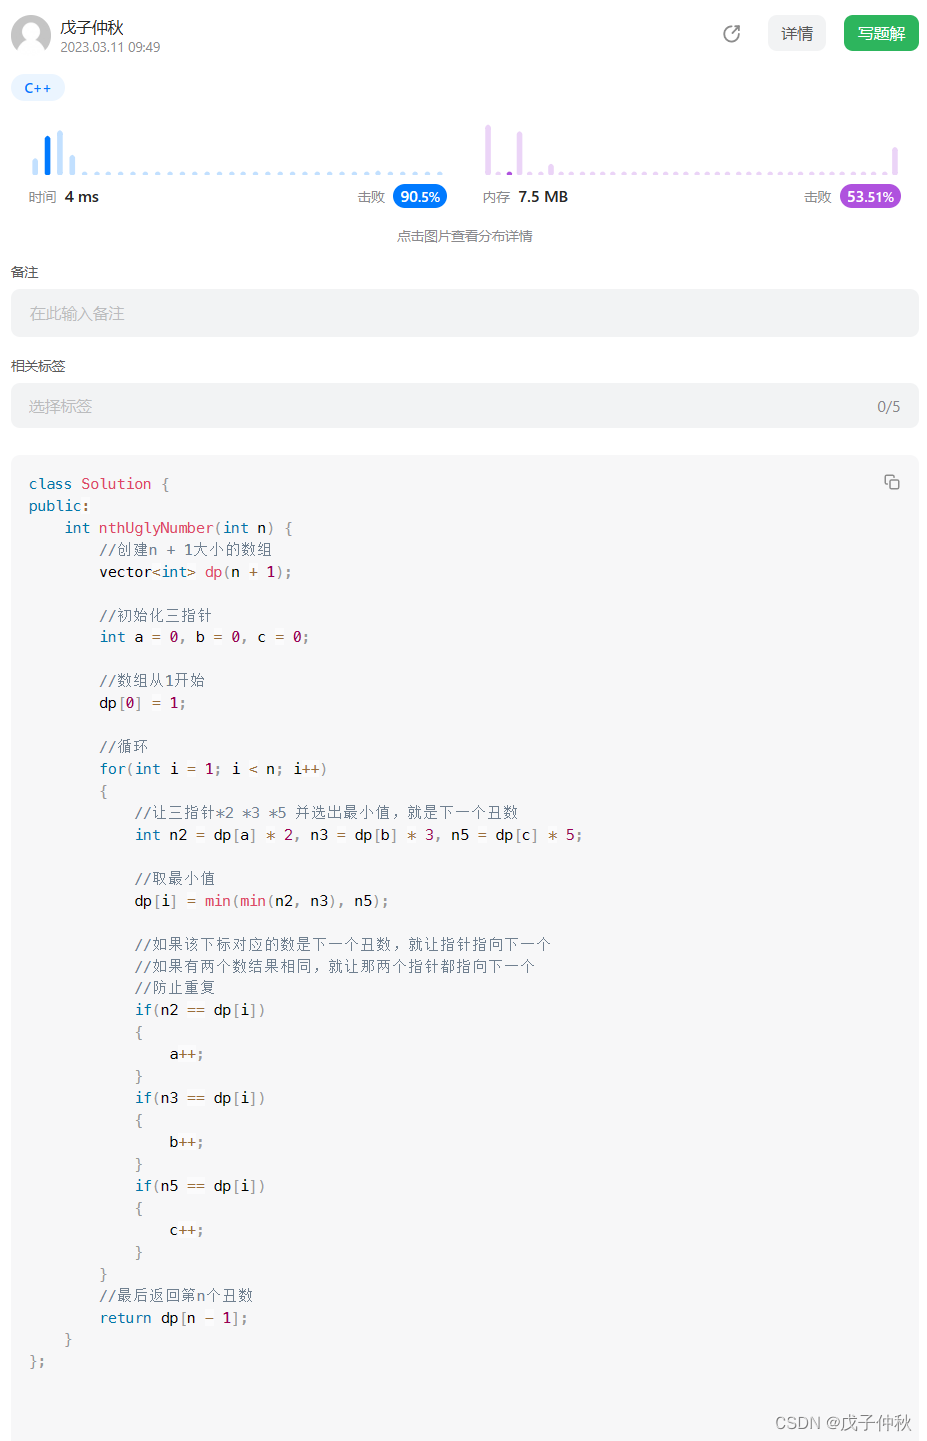Open the 选择标签 tag selector
927x1441 pixels.
[x=465, y=406]
